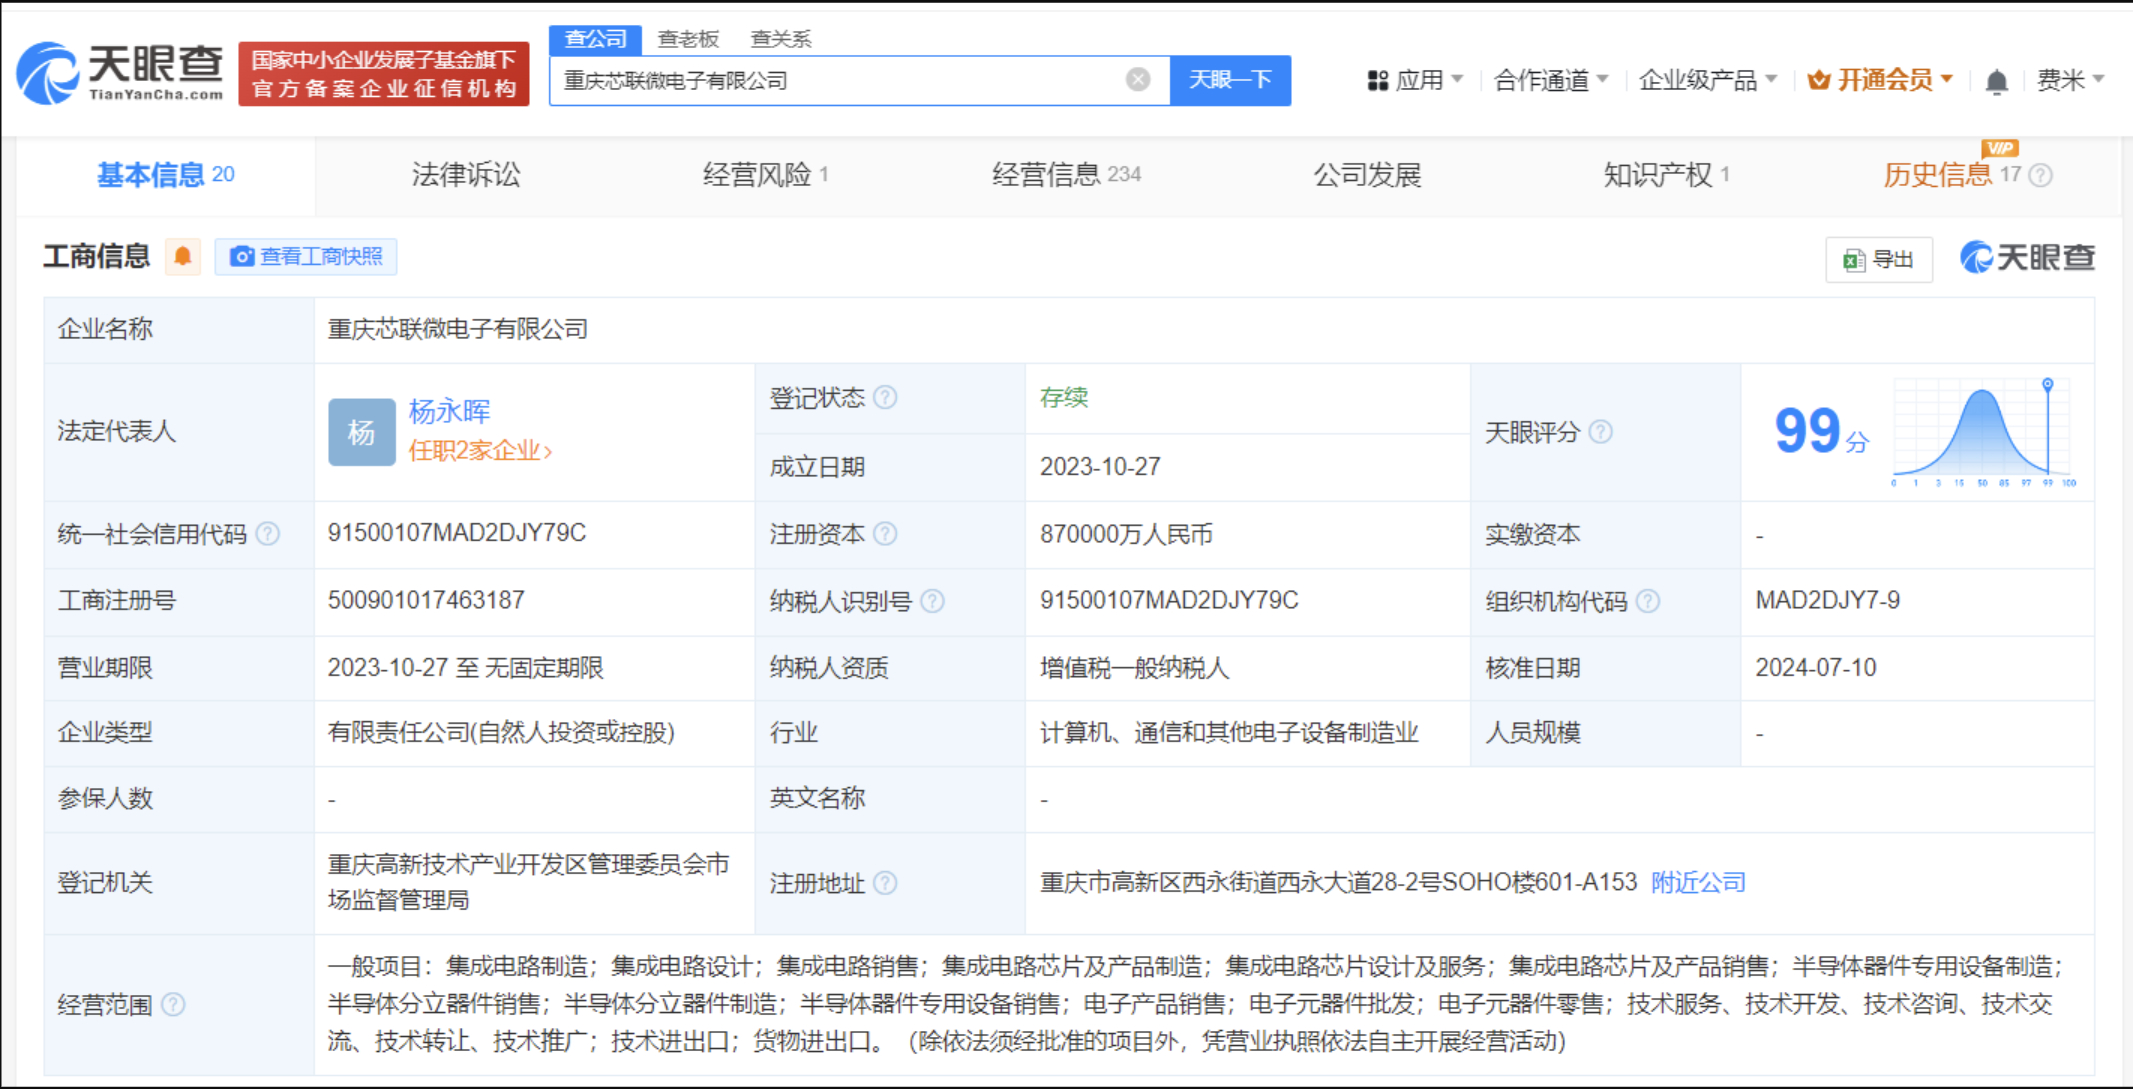Click the notification bell in the top bar
Image resolution: width=2133 pixels, height=1089 pixels.
tap(1996, 81)
